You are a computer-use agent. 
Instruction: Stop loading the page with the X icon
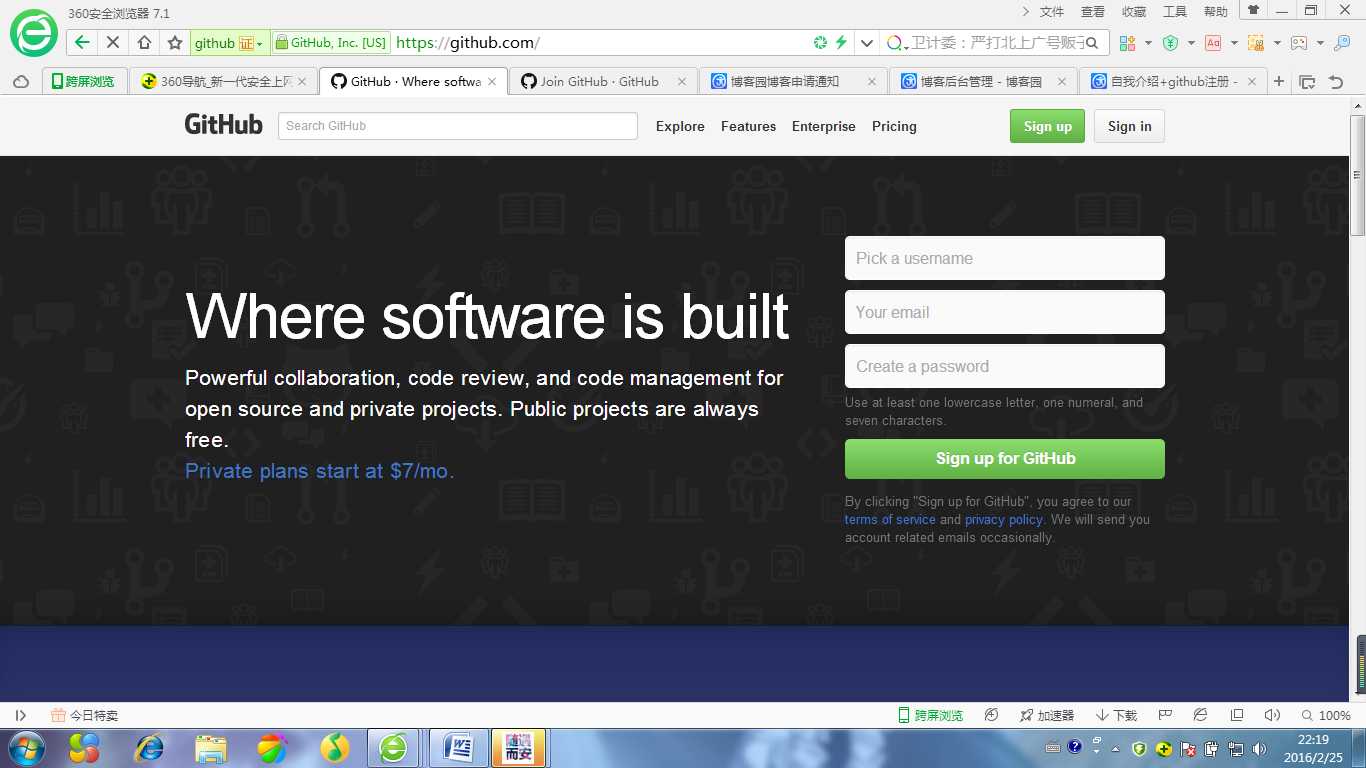coord(113,42)
